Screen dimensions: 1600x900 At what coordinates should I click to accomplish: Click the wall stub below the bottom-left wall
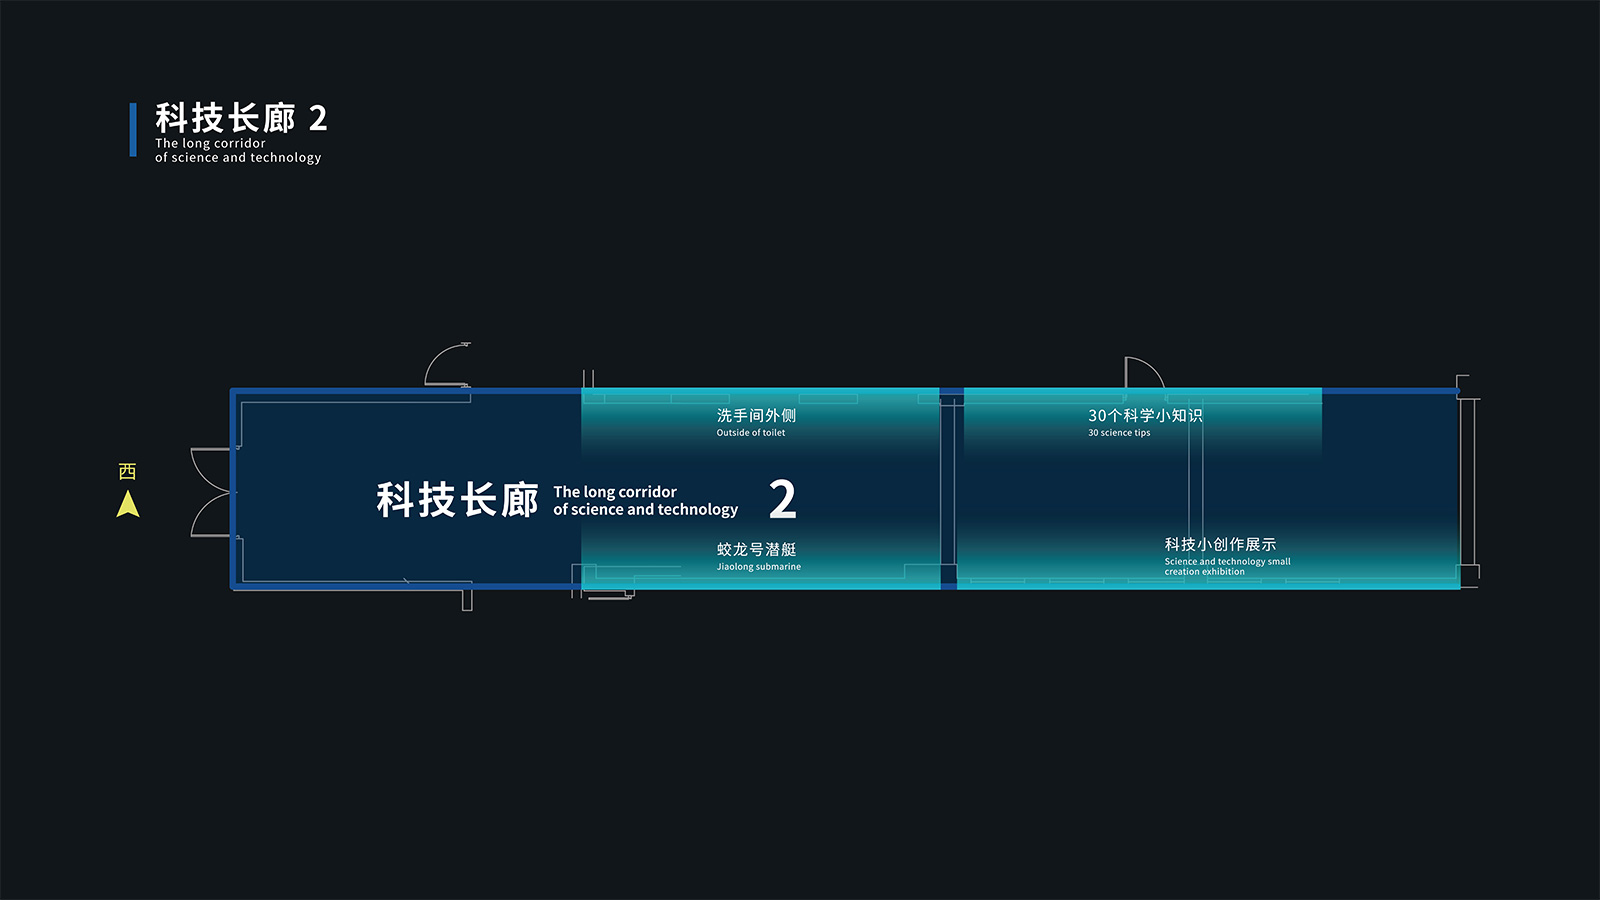[467, 600]
